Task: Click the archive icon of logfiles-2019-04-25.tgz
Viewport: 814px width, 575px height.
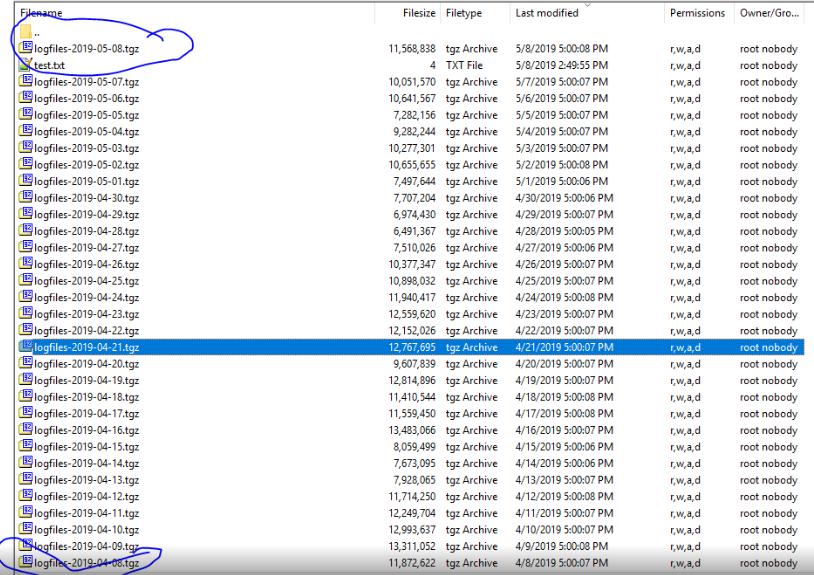Action: [25, 280]
